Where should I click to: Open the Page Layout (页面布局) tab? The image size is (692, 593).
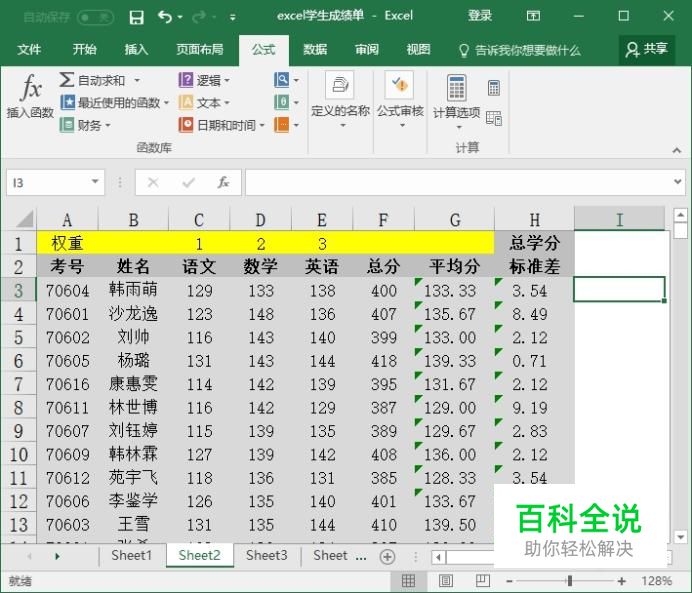pyautogui.click(x=200, y=49)
